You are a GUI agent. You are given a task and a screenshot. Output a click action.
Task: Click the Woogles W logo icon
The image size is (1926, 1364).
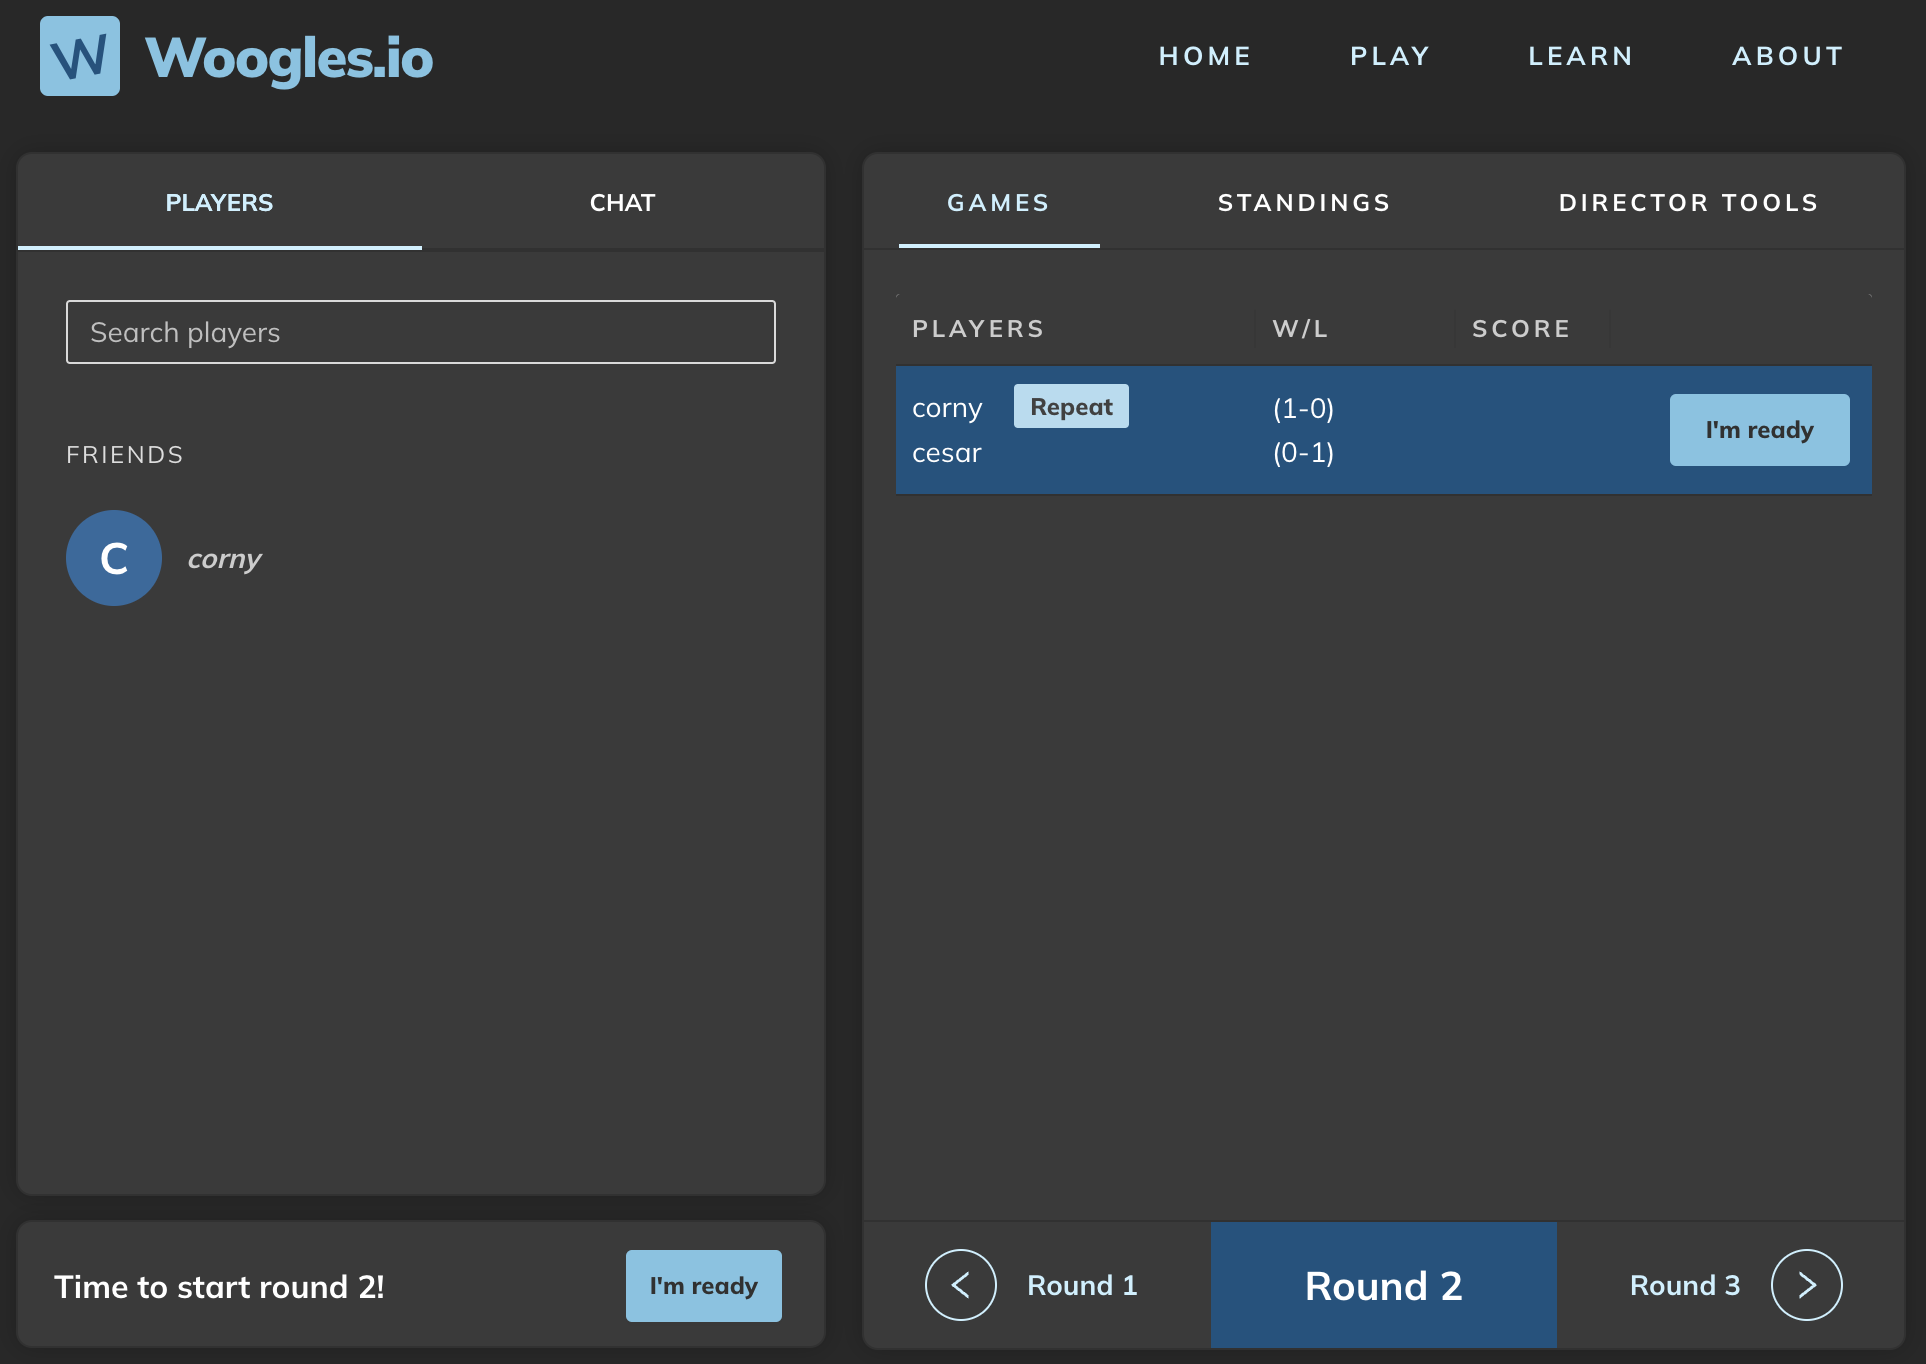(80, 56)
